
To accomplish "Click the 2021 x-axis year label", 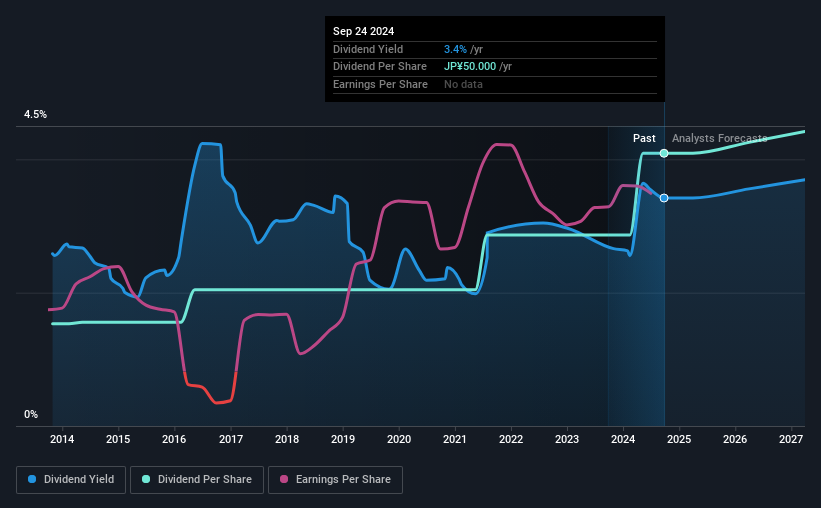I will click(x=454, y=439).
